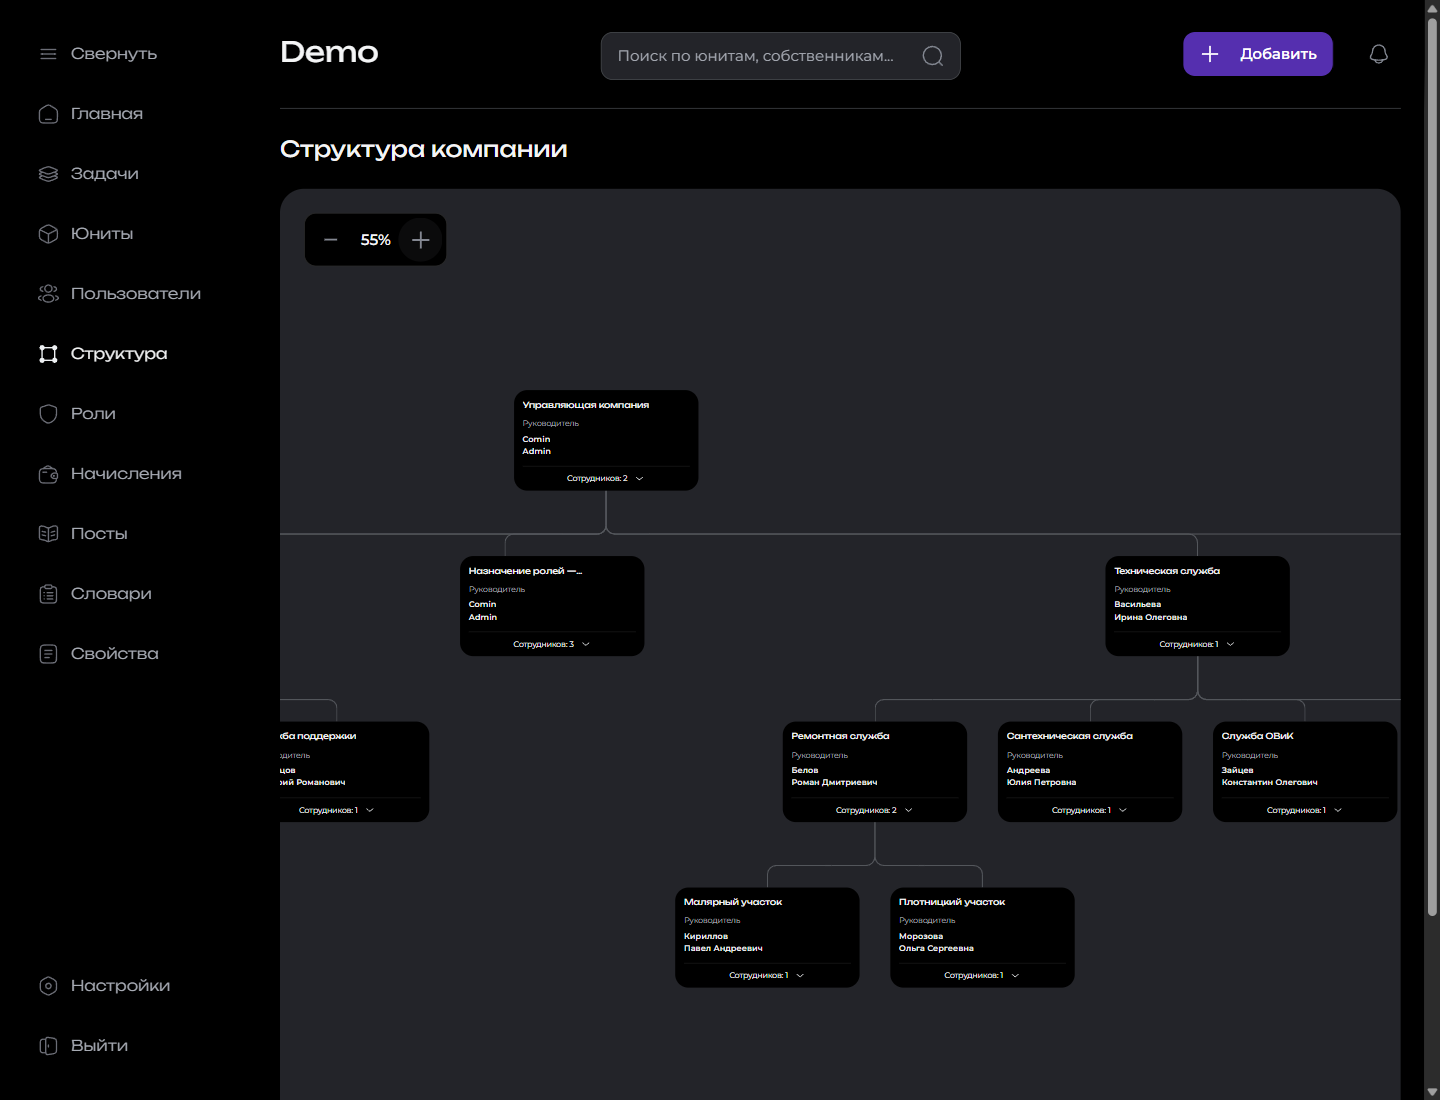Click the Главная home icon

tap(48, 114)
